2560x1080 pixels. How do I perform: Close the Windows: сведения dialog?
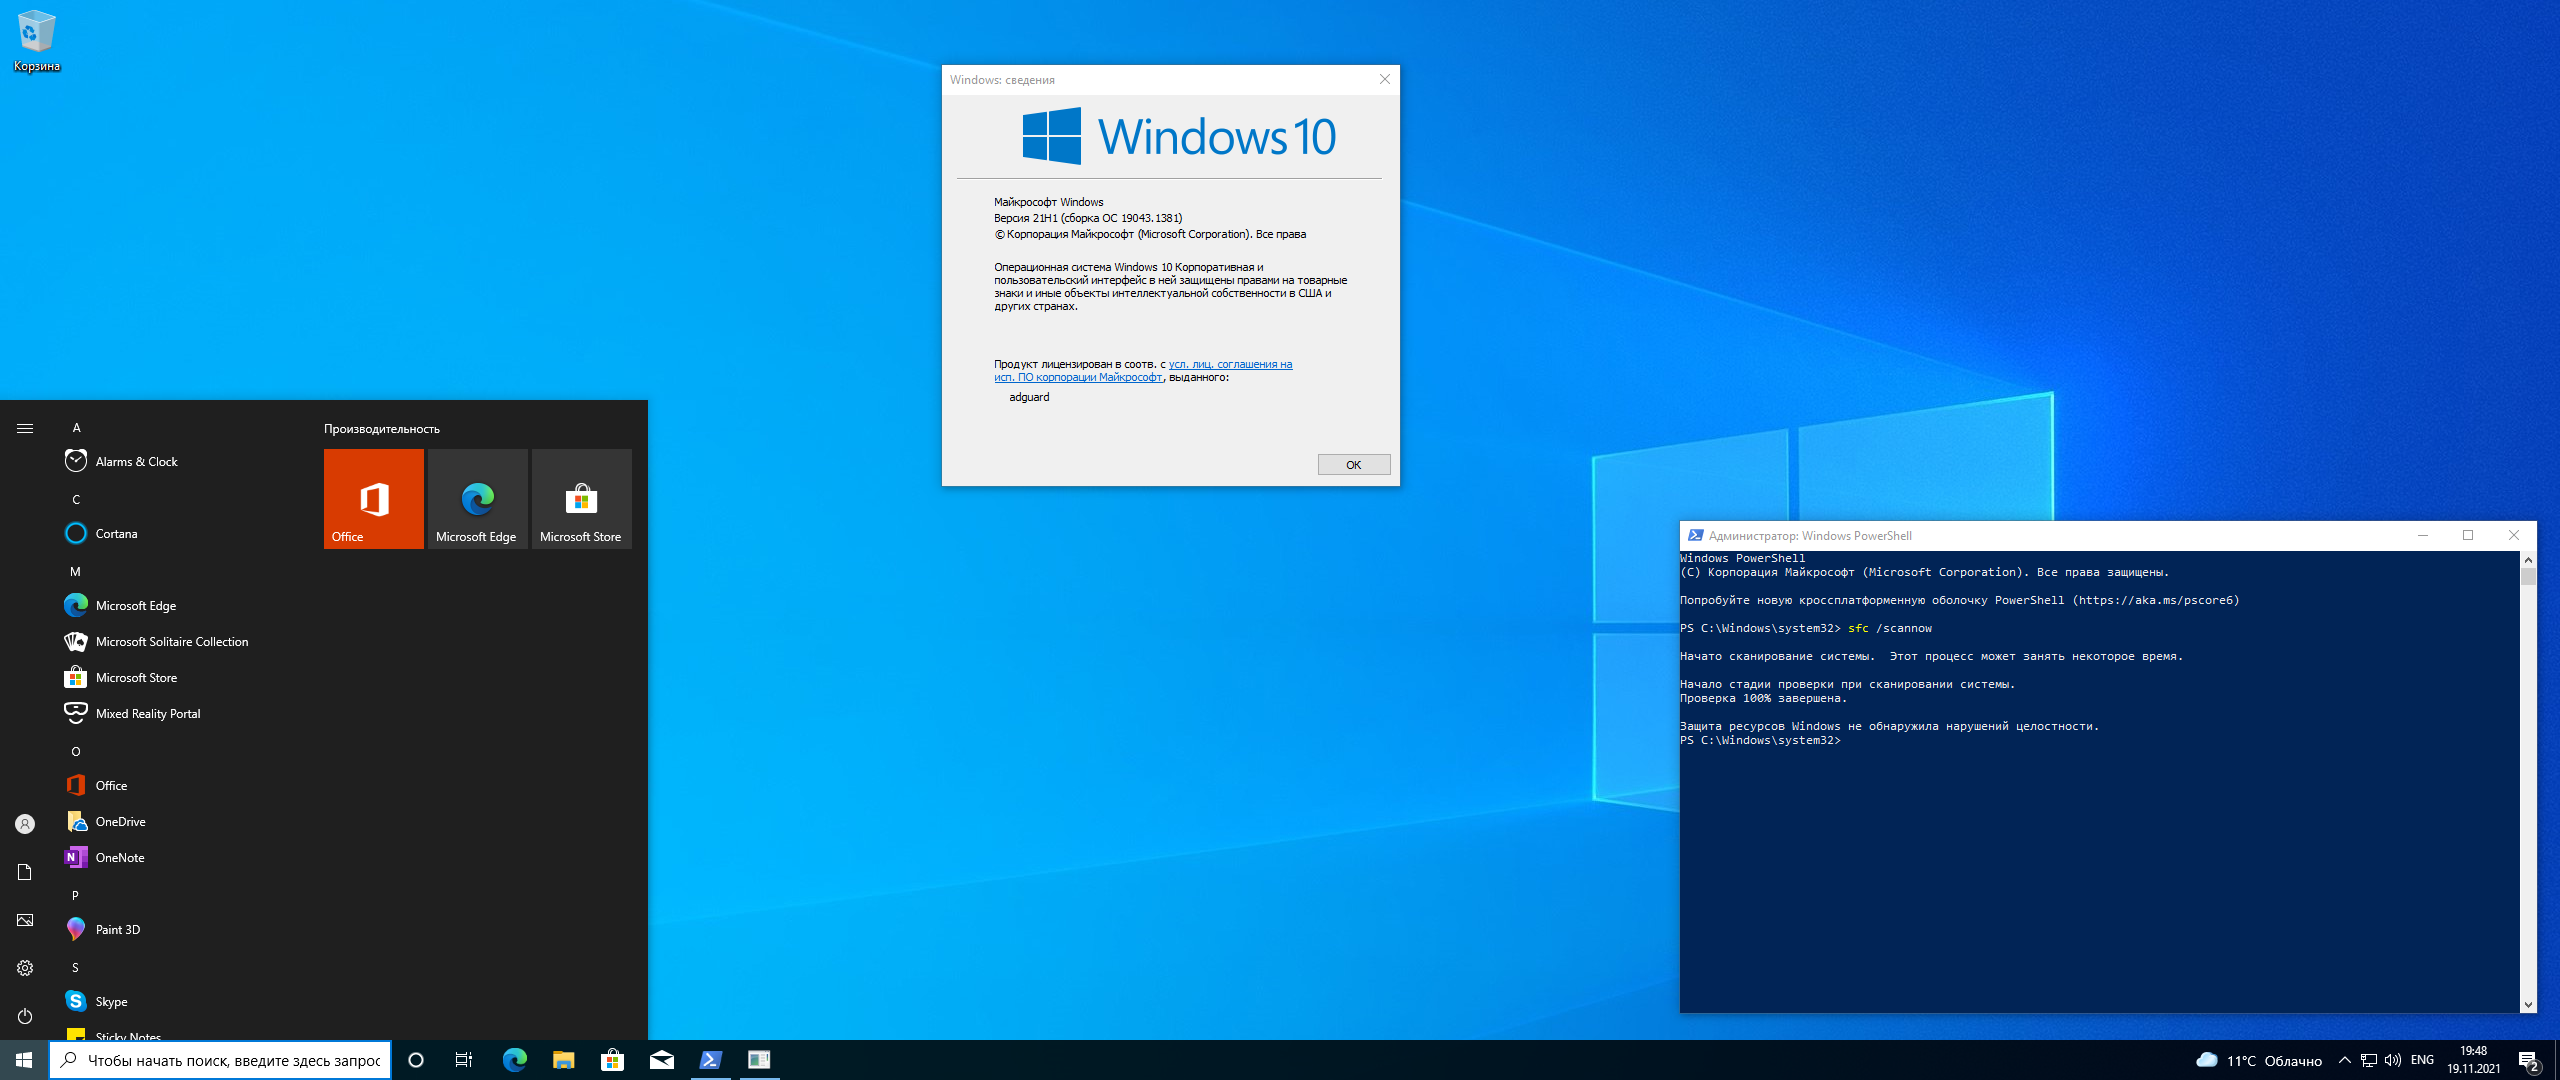(x=1385, y=79)
